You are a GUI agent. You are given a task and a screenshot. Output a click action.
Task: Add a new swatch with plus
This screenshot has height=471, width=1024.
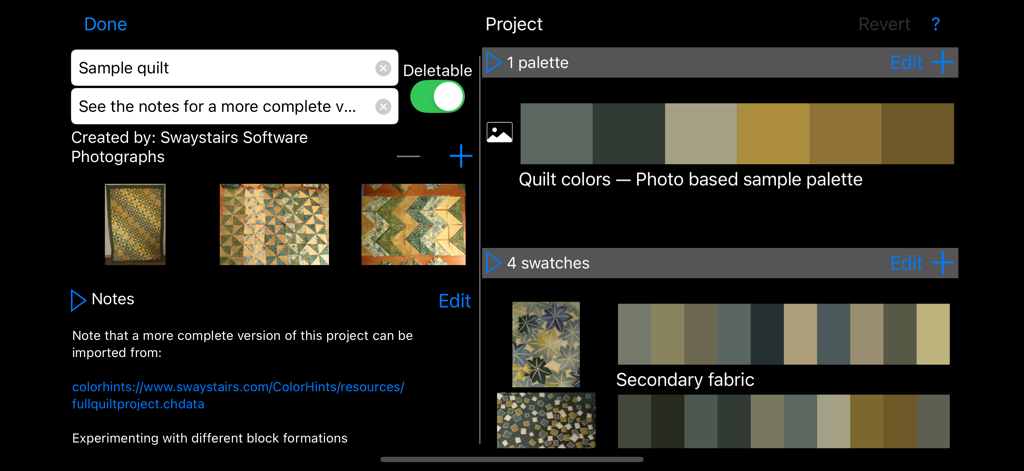942,263
